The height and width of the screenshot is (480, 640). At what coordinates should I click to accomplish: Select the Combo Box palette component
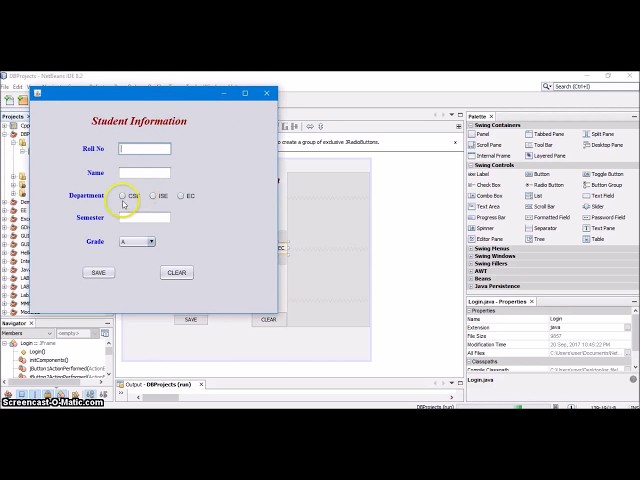[485, 196]
